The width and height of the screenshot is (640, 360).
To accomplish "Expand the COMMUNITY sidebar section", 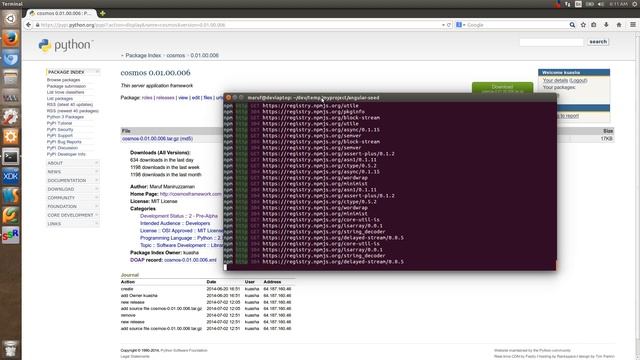I will tap(73, 198).
